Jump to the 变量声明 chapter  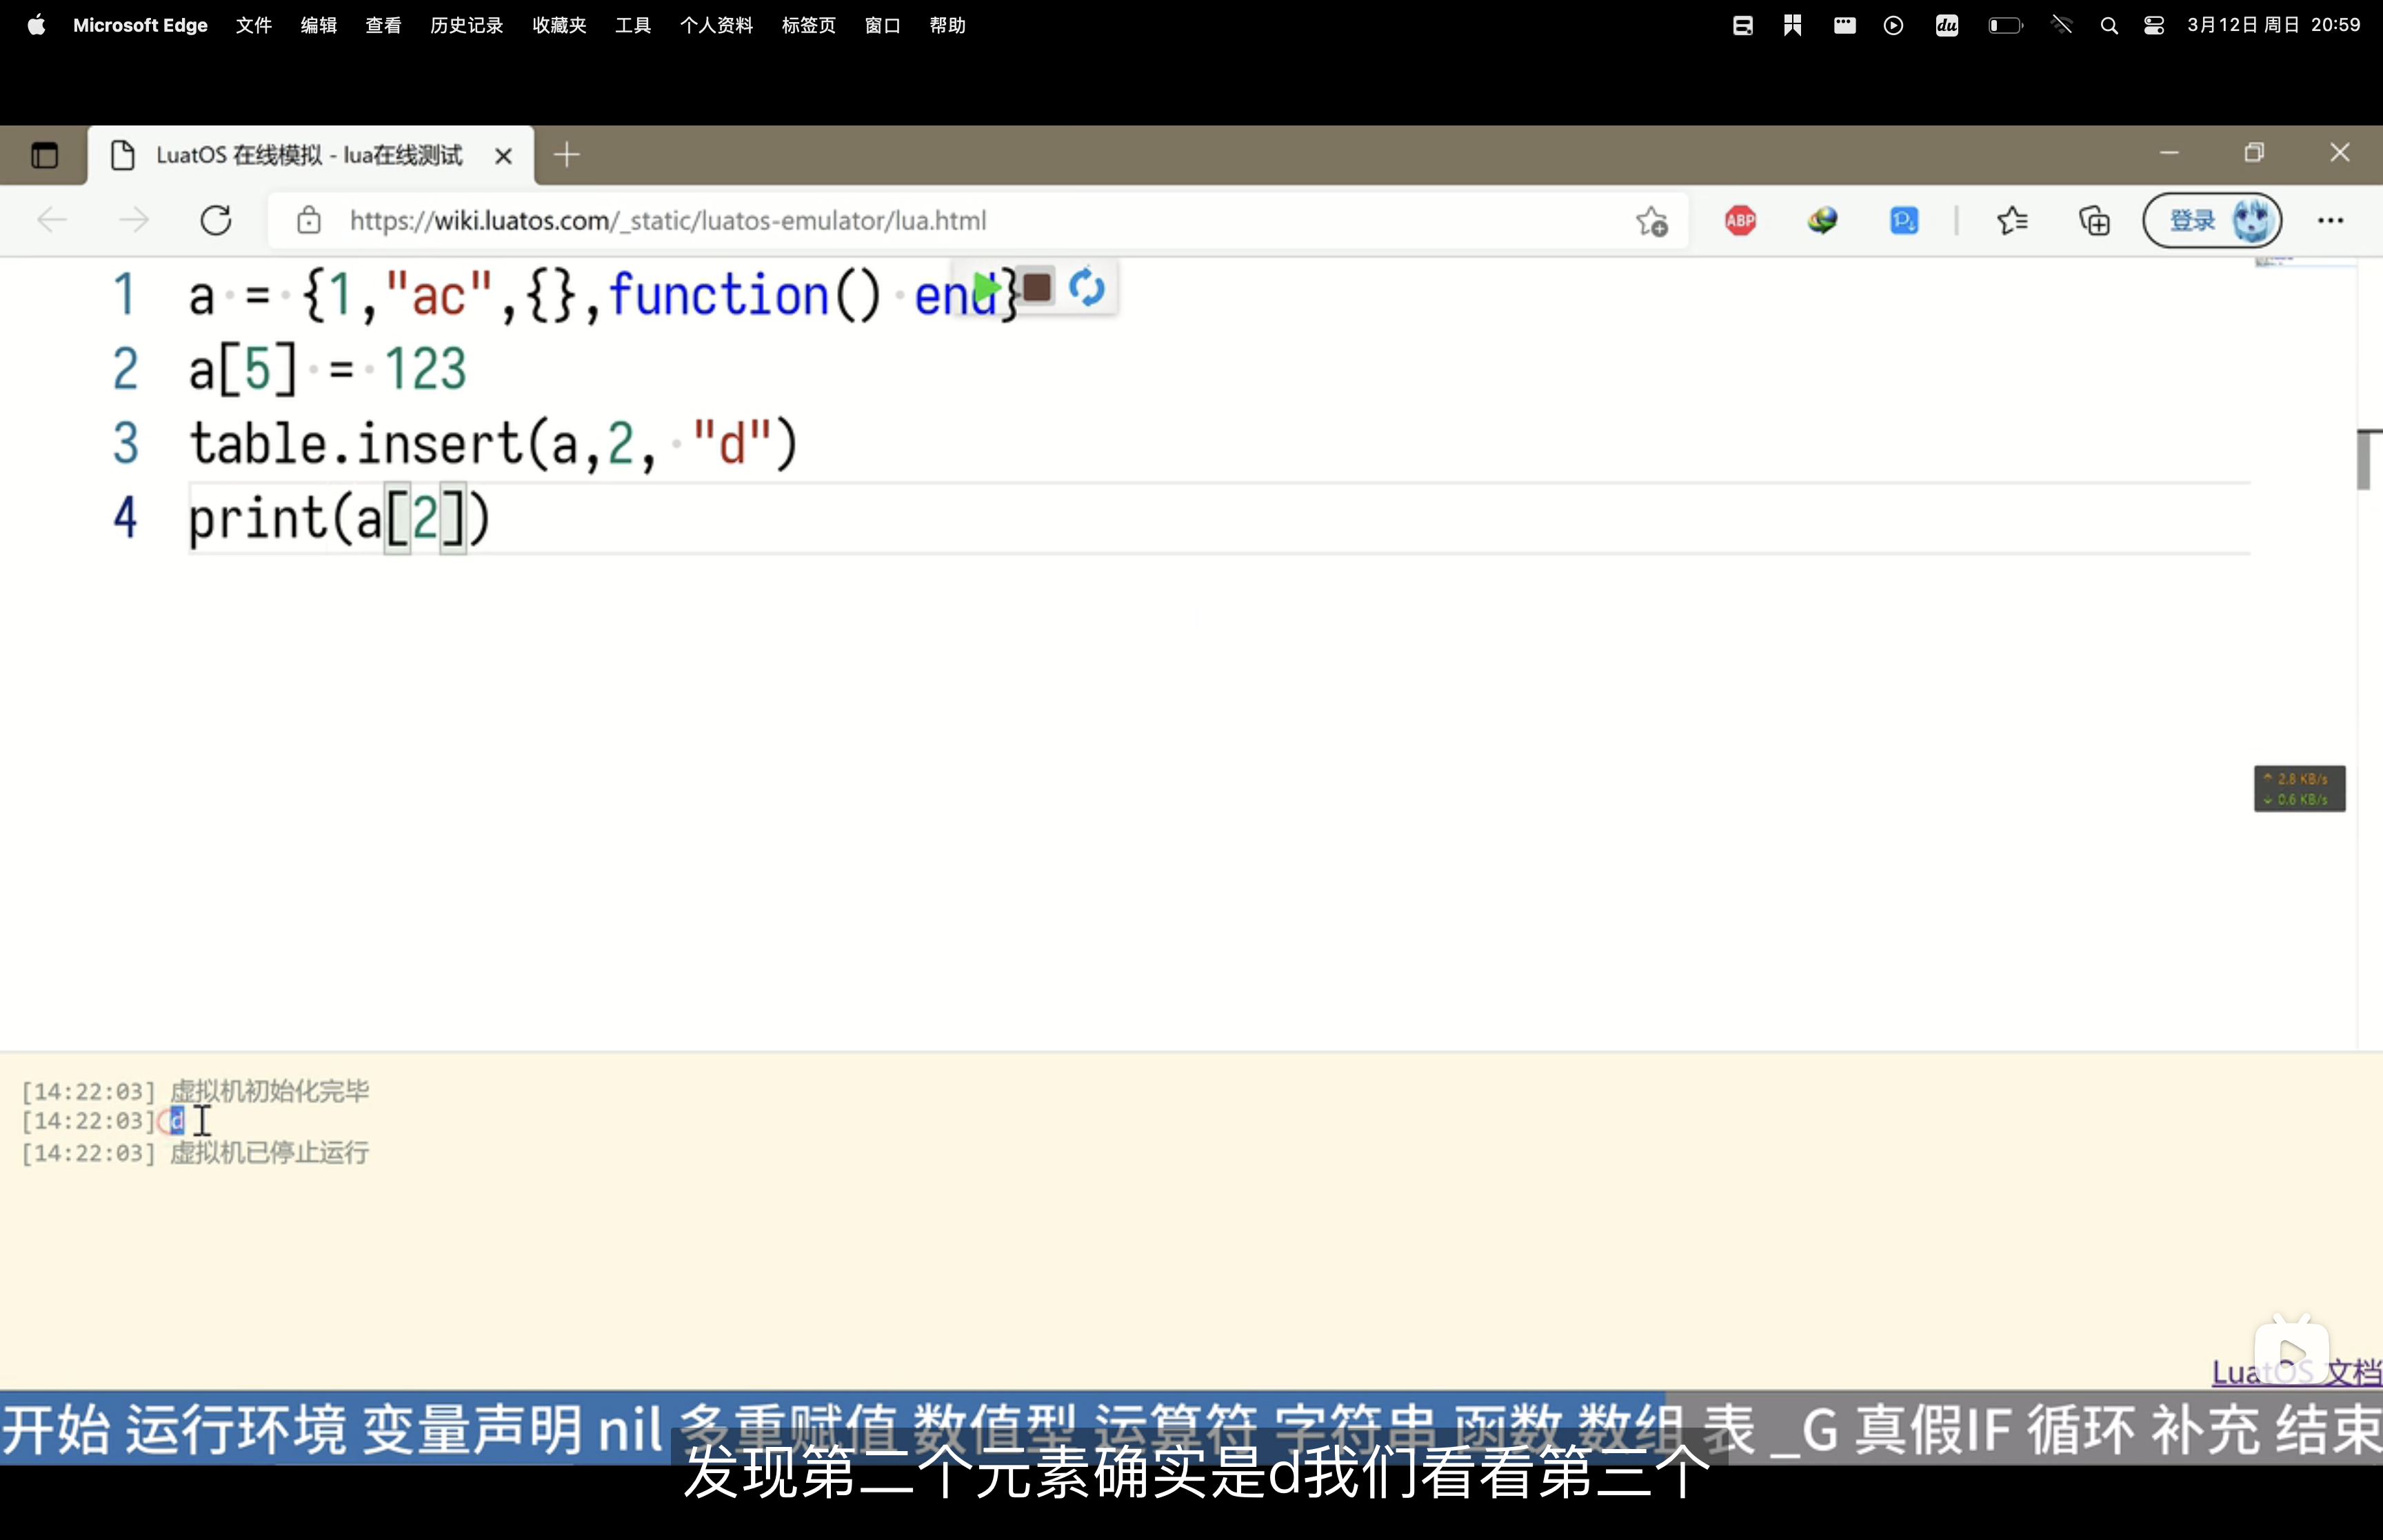click(x=471, y=1428)
